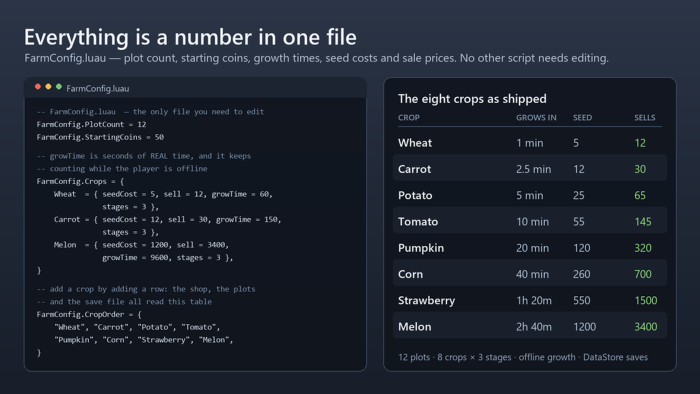Click Strawberry's sell price 1500

pyautogui.click(x=646, y=301)
